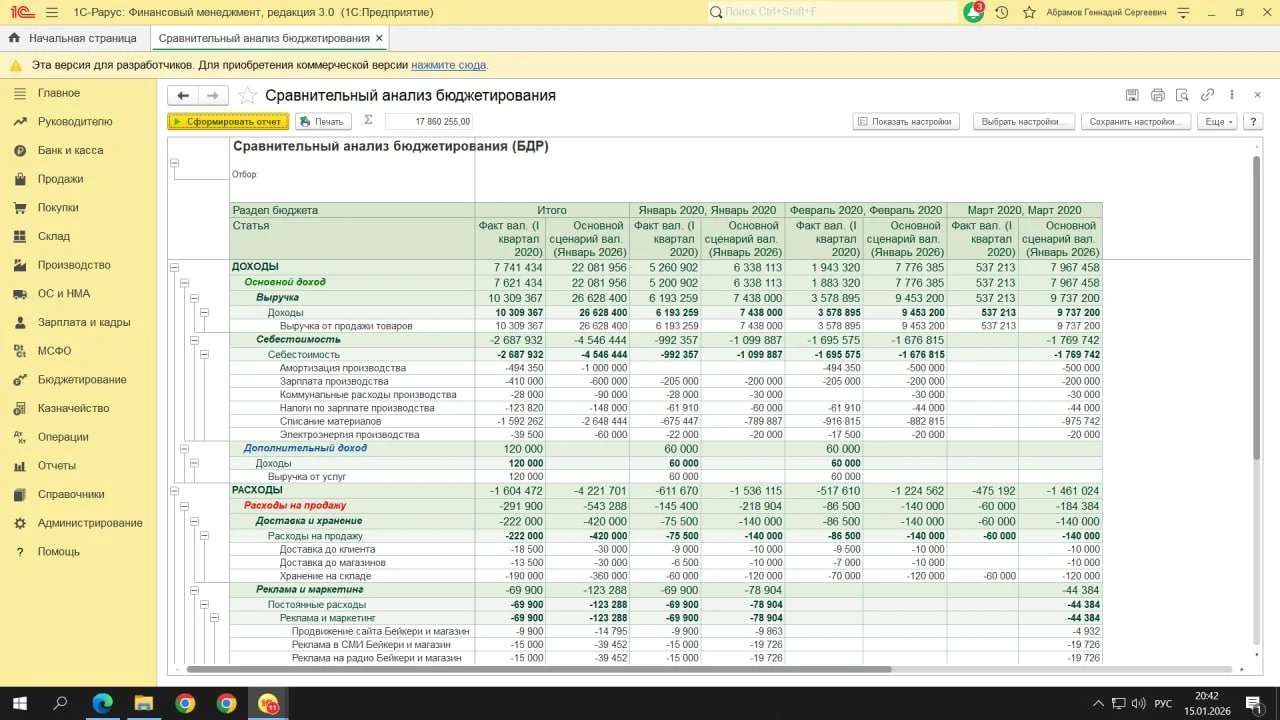1280x720 pixels.
Task: Click the favorites star in title bar
Action: [1029, 12]
